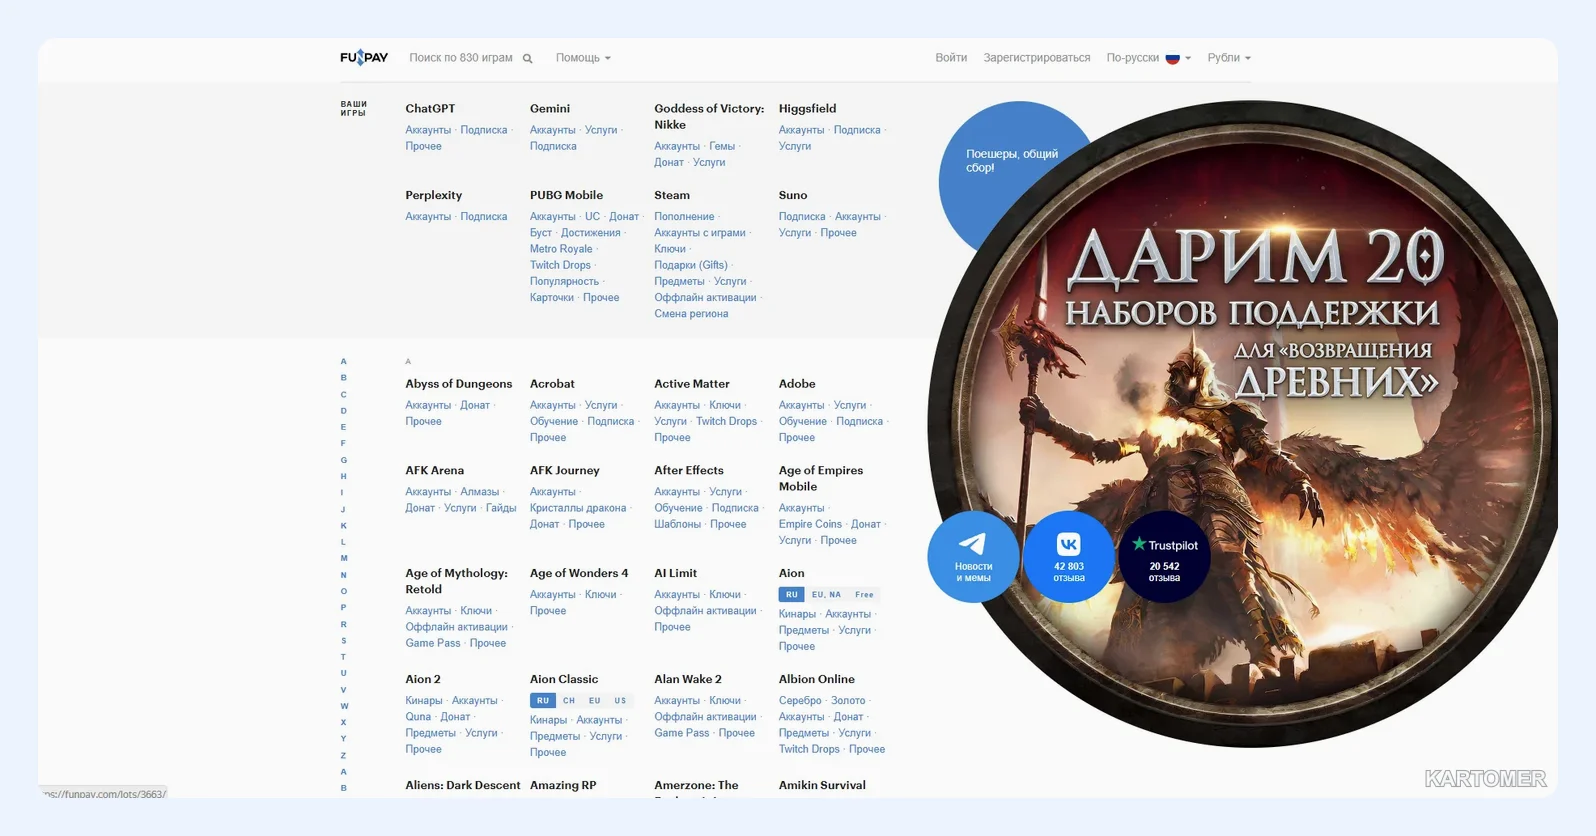Open the Gemini category title
The height and width of the screenshot is (836, 1596).
point(550,108)
